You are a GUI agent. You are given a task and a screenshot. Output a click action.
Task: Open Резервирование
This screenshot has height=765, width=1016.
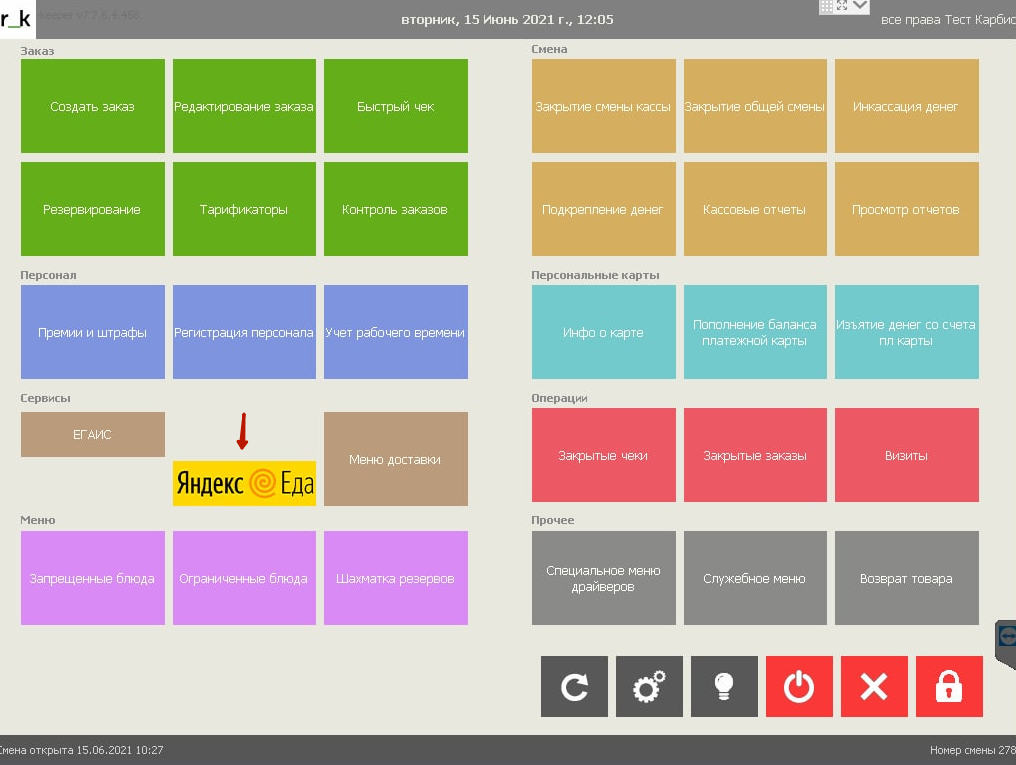point(93,209)
